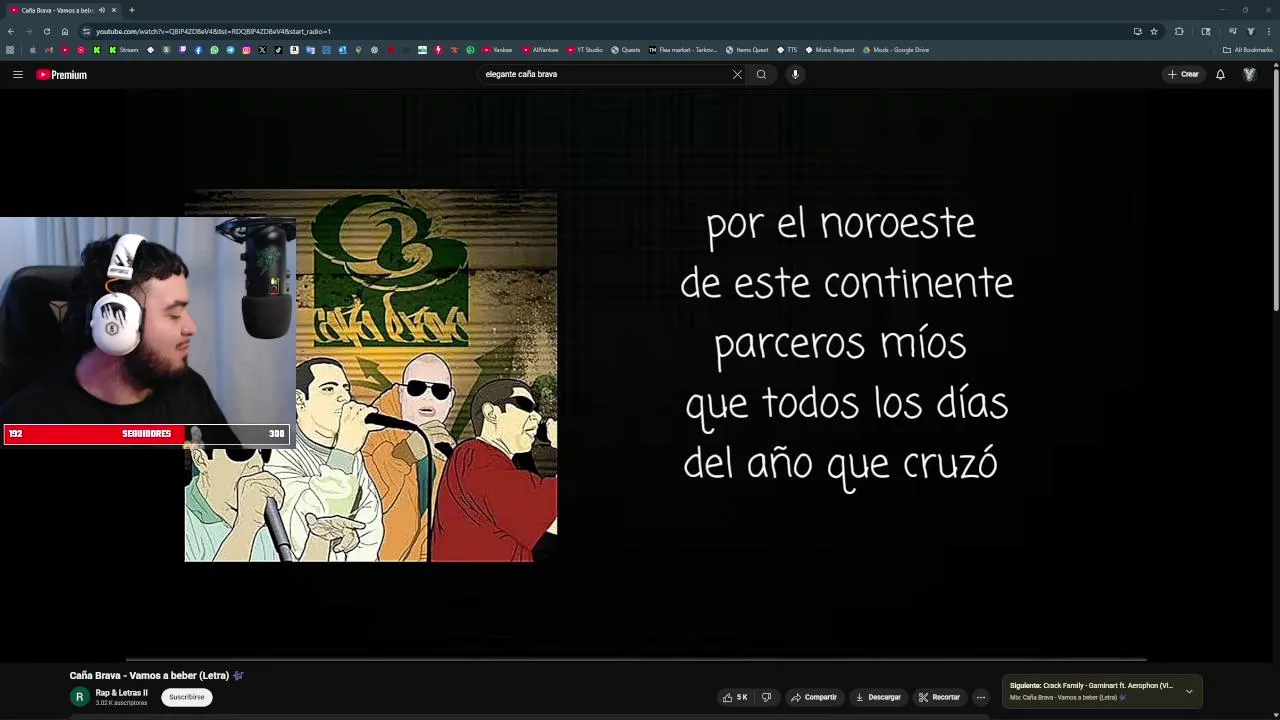1280x720 pixels.
Task: Open the Yankee YouTube bookmark
Action: click(497, 50)
